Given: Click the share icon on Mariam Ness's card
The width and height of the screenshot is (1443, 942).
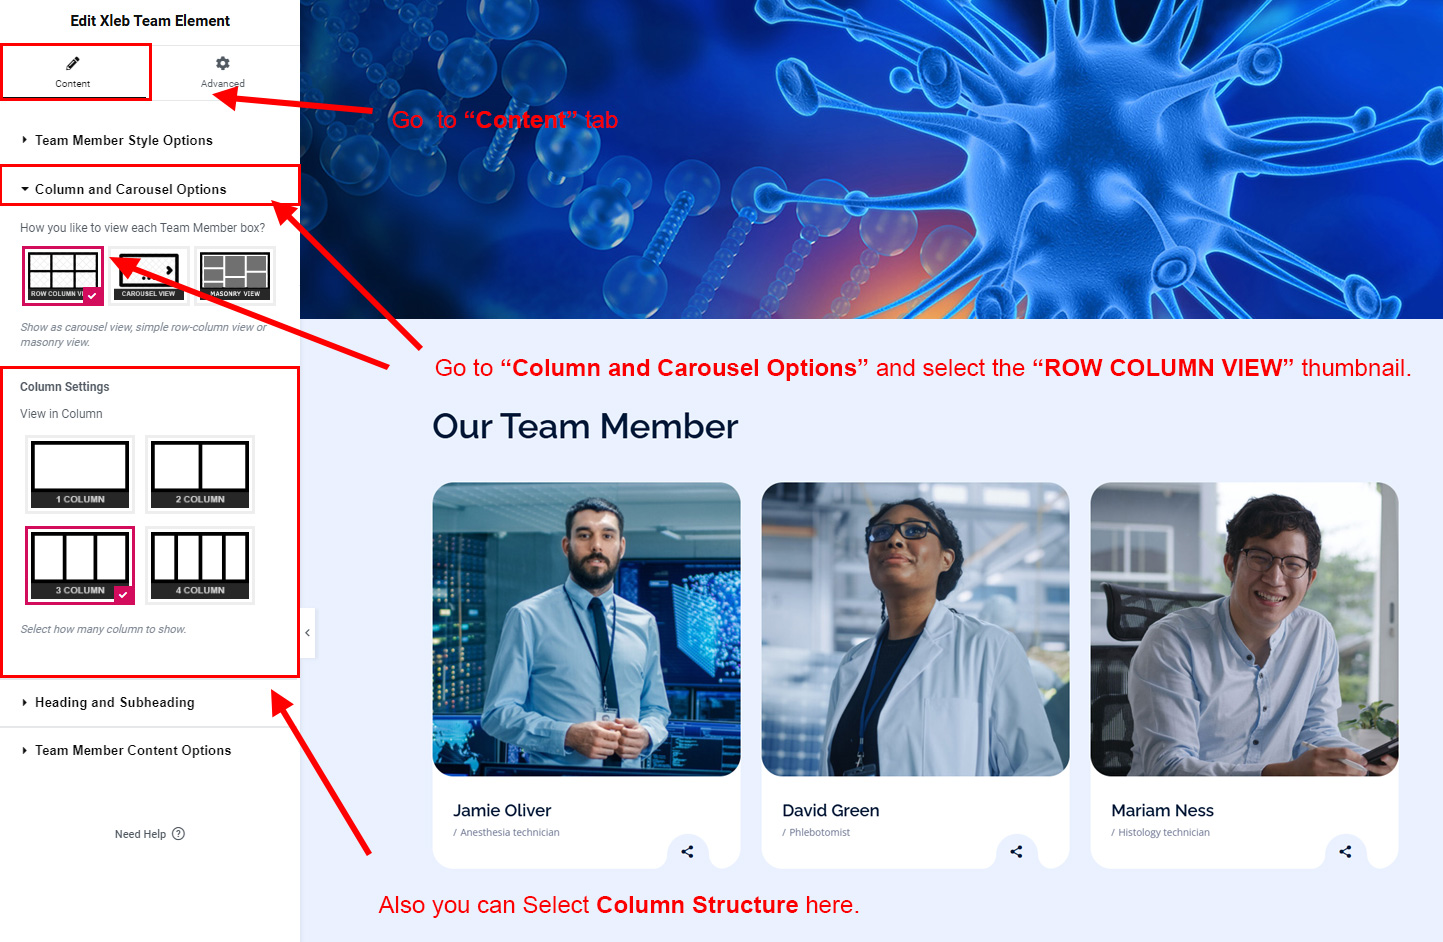Looking at the screenshot, I should pyautogui.click(x=1345, y=852).
